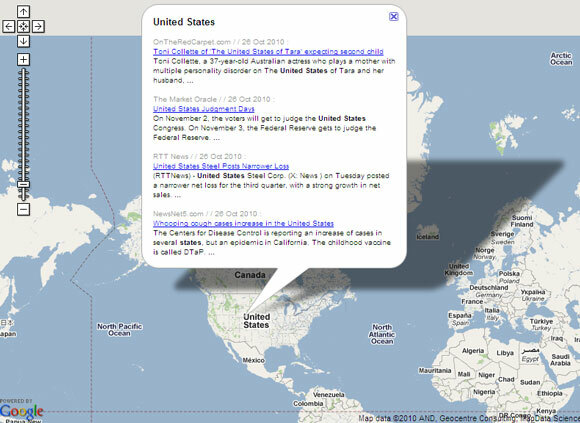
Task: Click the Canada label on map
Action: (x=250, y=275)
